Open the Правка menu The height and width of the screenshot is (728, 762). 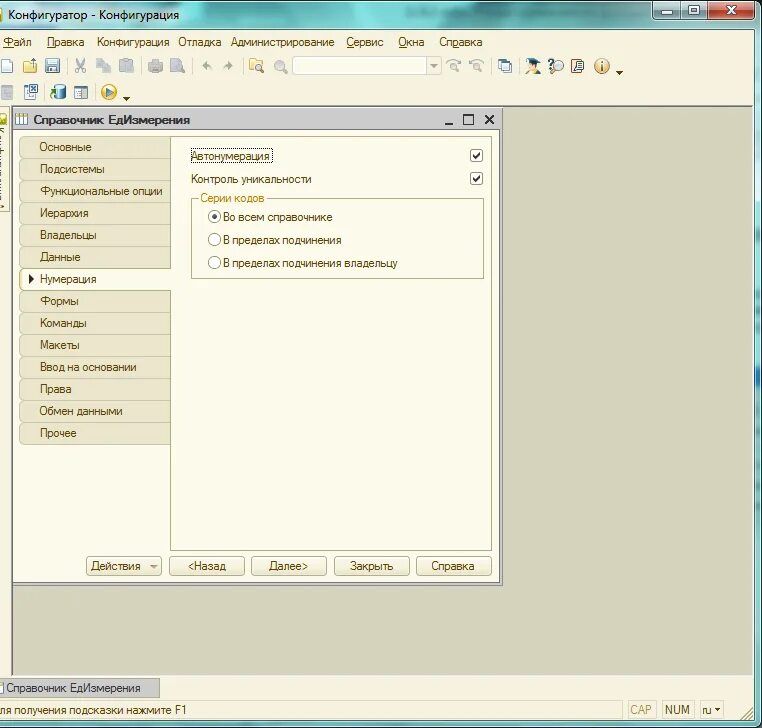(x=66, y=42)
